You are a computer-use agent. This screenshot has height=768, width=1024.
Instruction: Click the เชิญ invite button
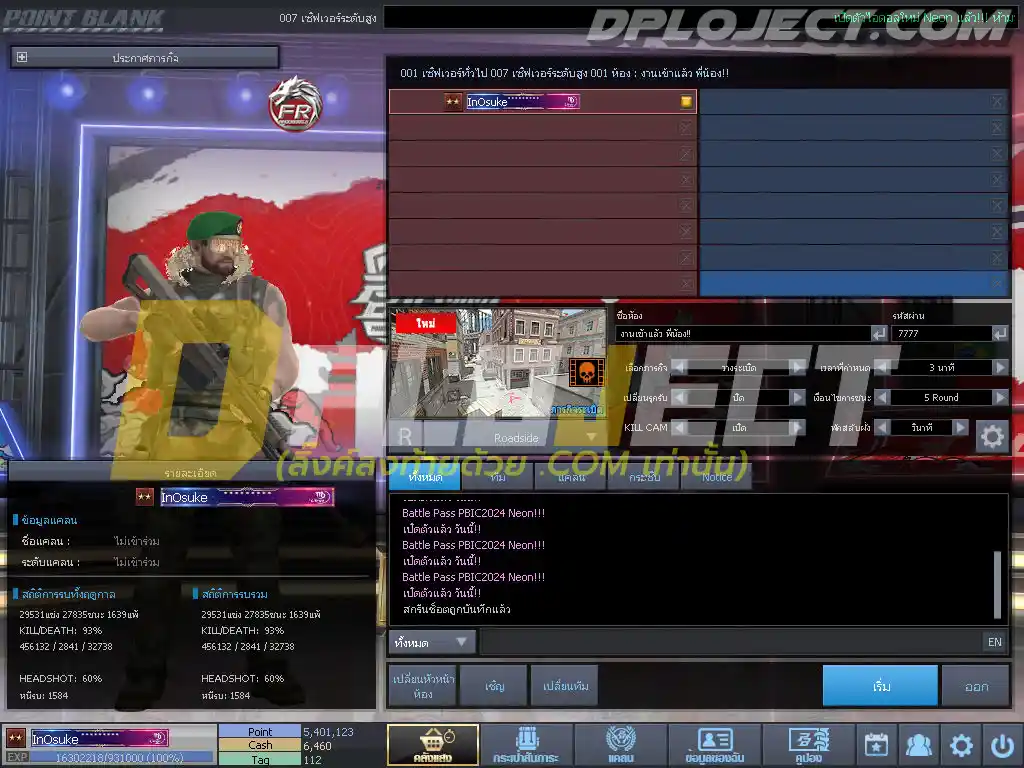494,686
